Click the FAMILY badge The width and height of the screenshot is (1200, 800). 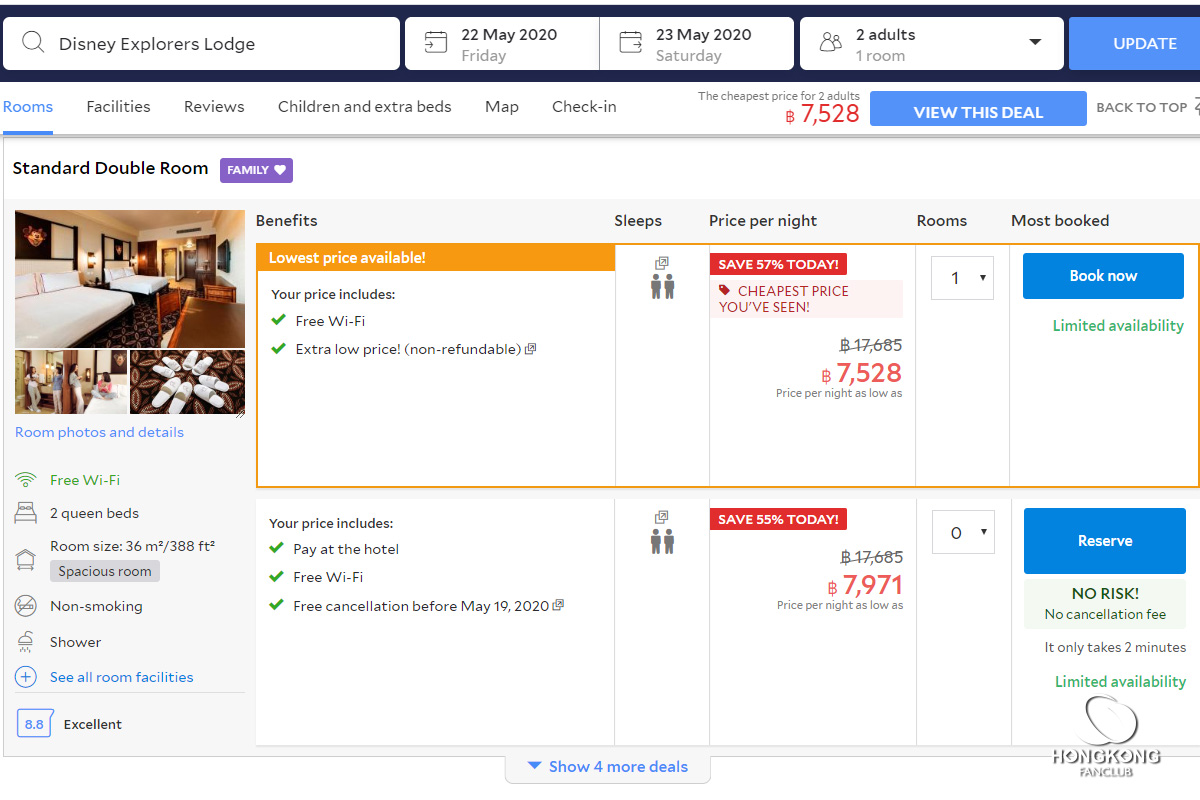click(x=256, y=170)
